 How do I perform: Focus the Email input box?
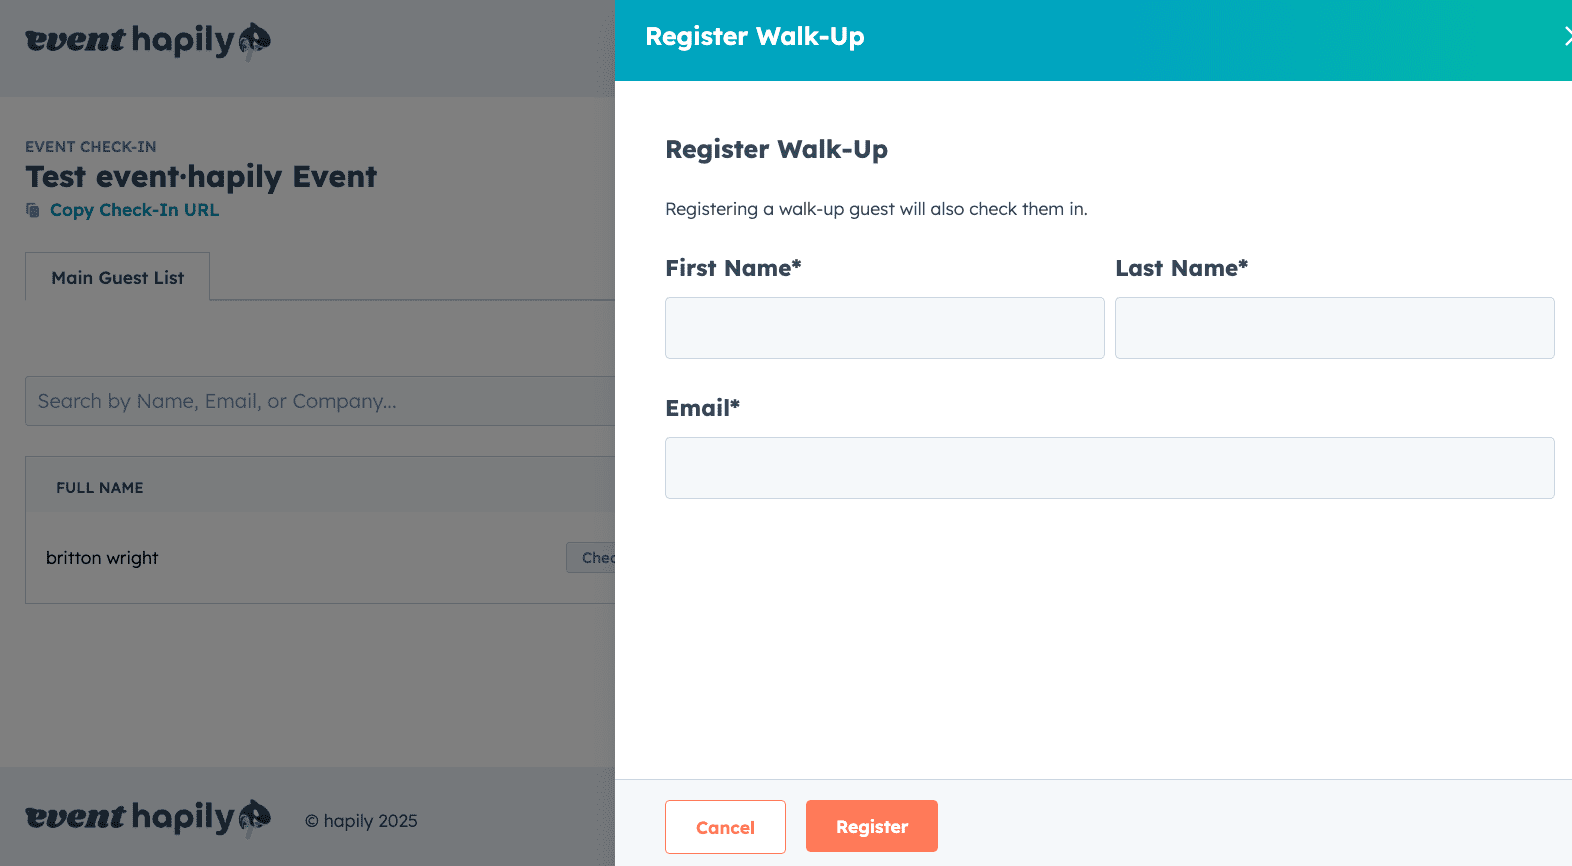[1109, 468]
